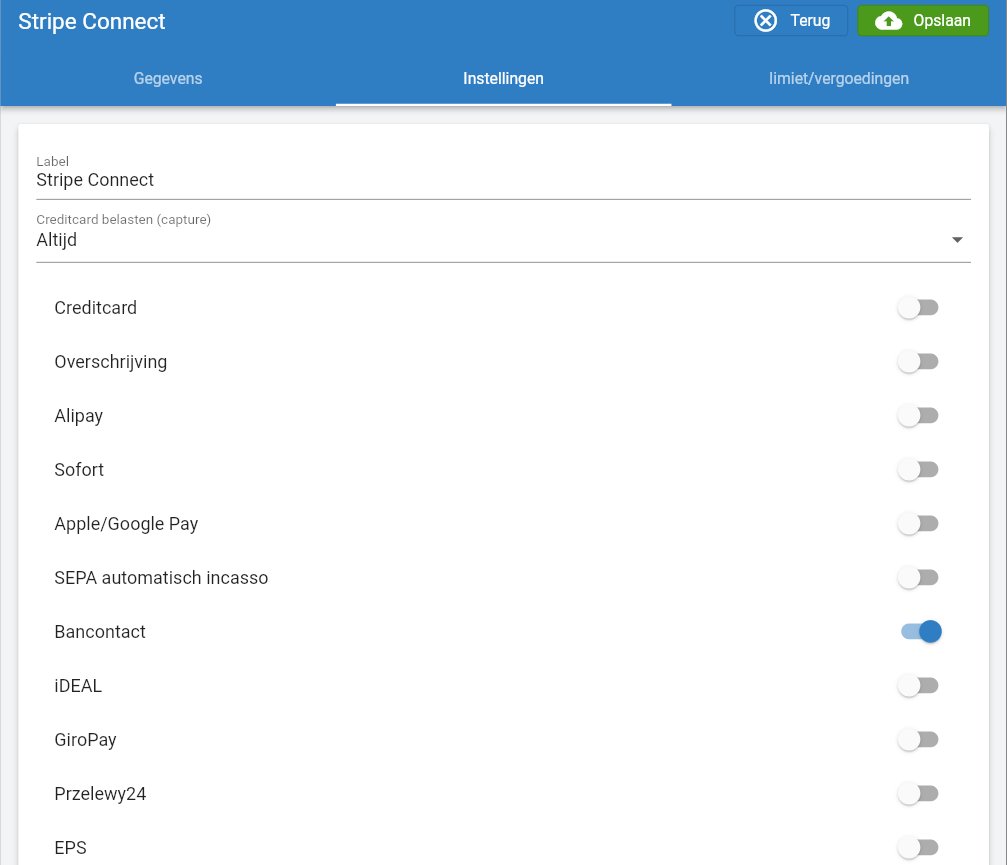Screen dimensions: 1007x865
Task: Disable the Bancontact toggle
Action: (921, 631)
